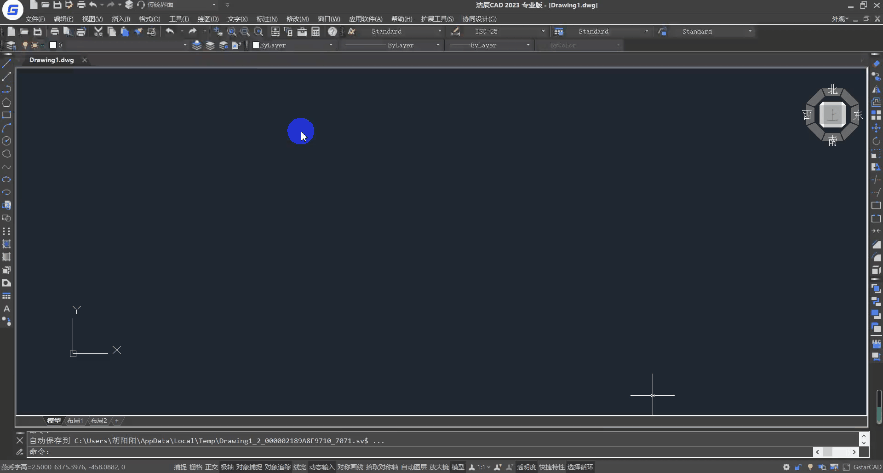Toggle 极轴 polar tracking in status bar

pyautogui.click(x=227, y=467)
